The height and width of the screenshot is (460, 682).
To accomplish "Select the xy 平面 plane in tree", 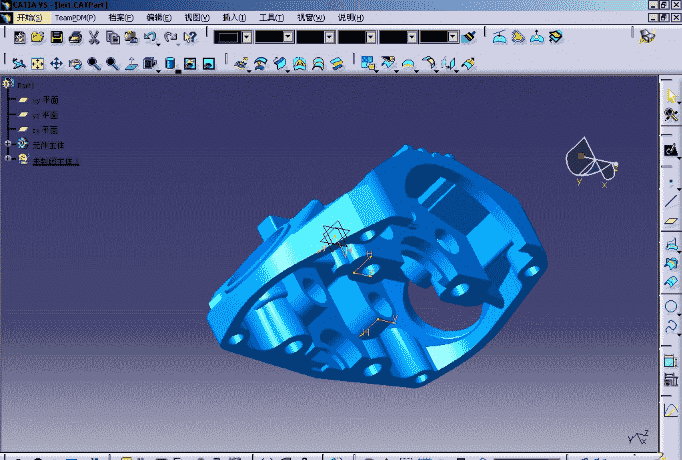I will (46, 100).
